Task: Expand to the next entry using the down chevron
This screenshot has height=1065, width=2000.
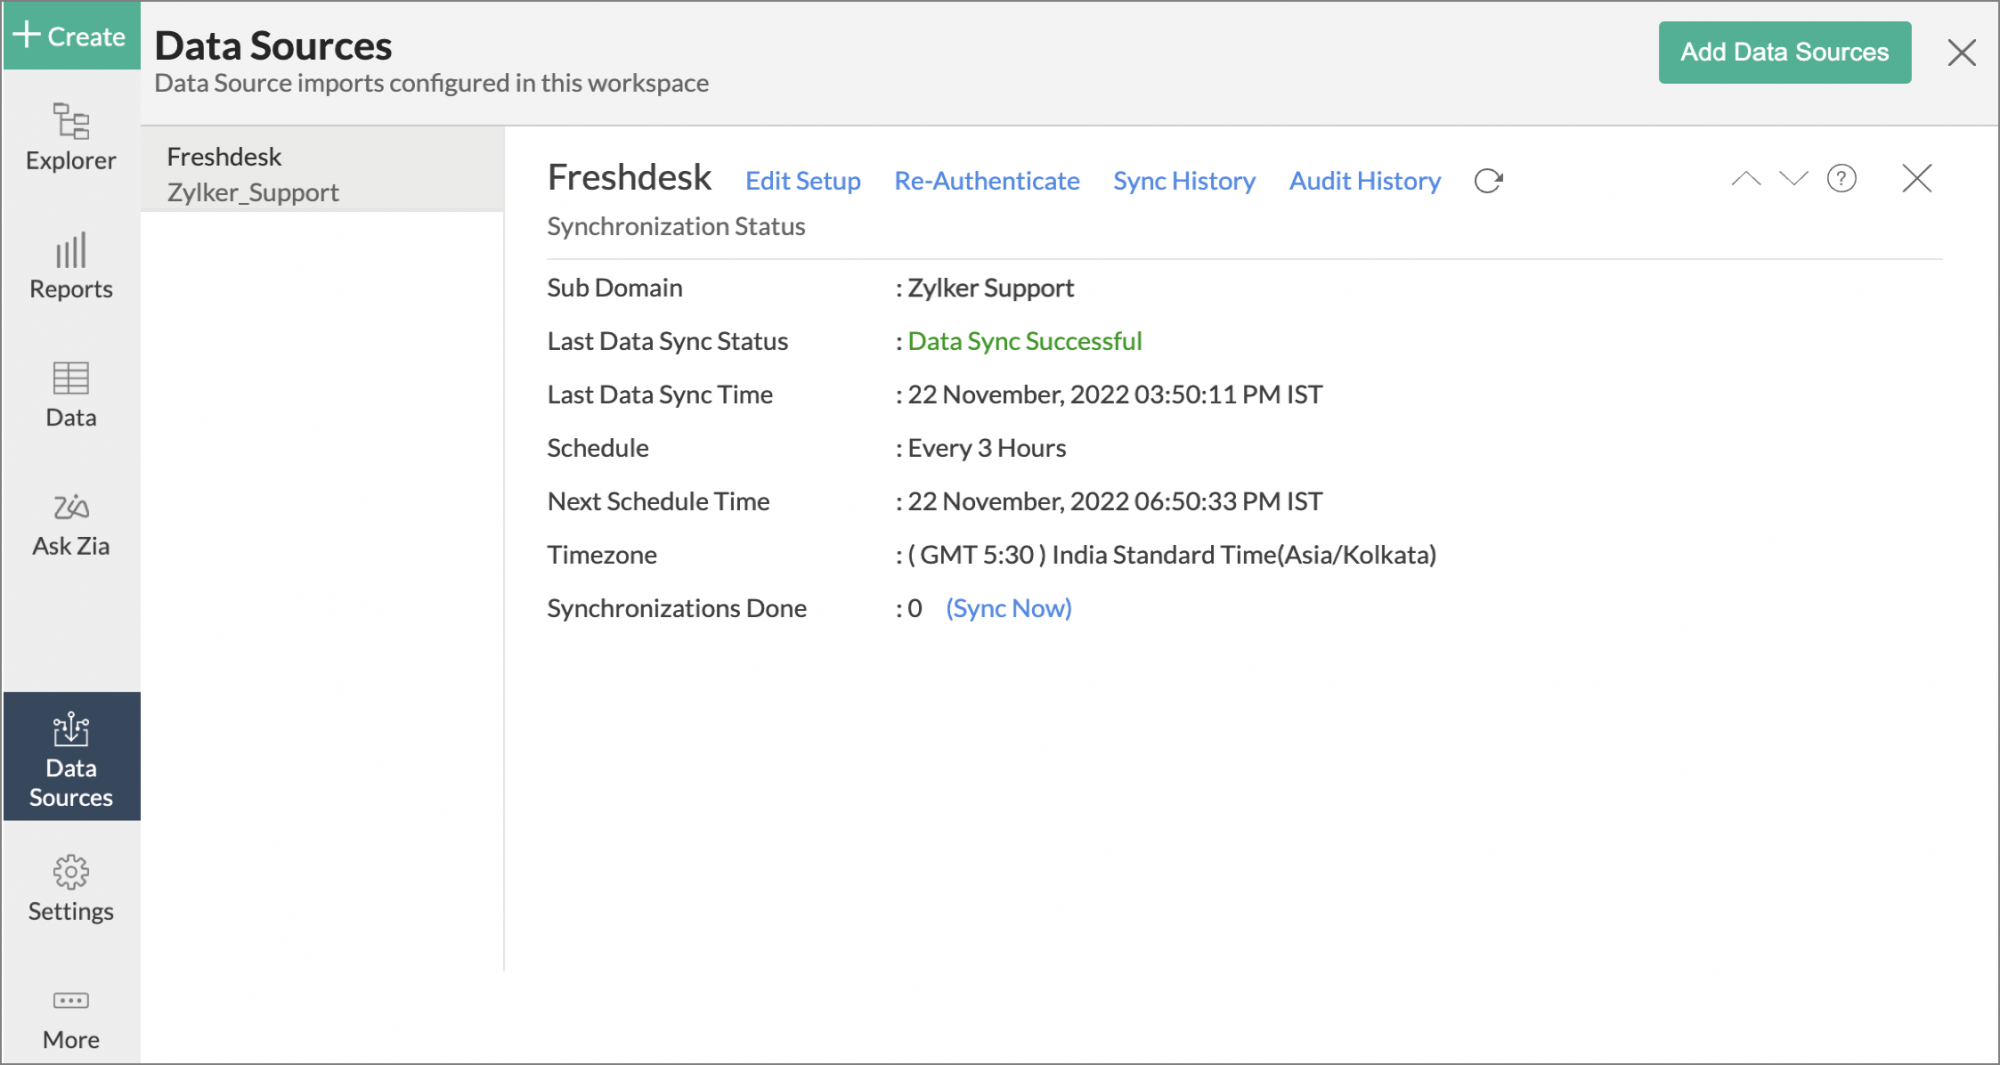Action: [x=1793, y=179]
